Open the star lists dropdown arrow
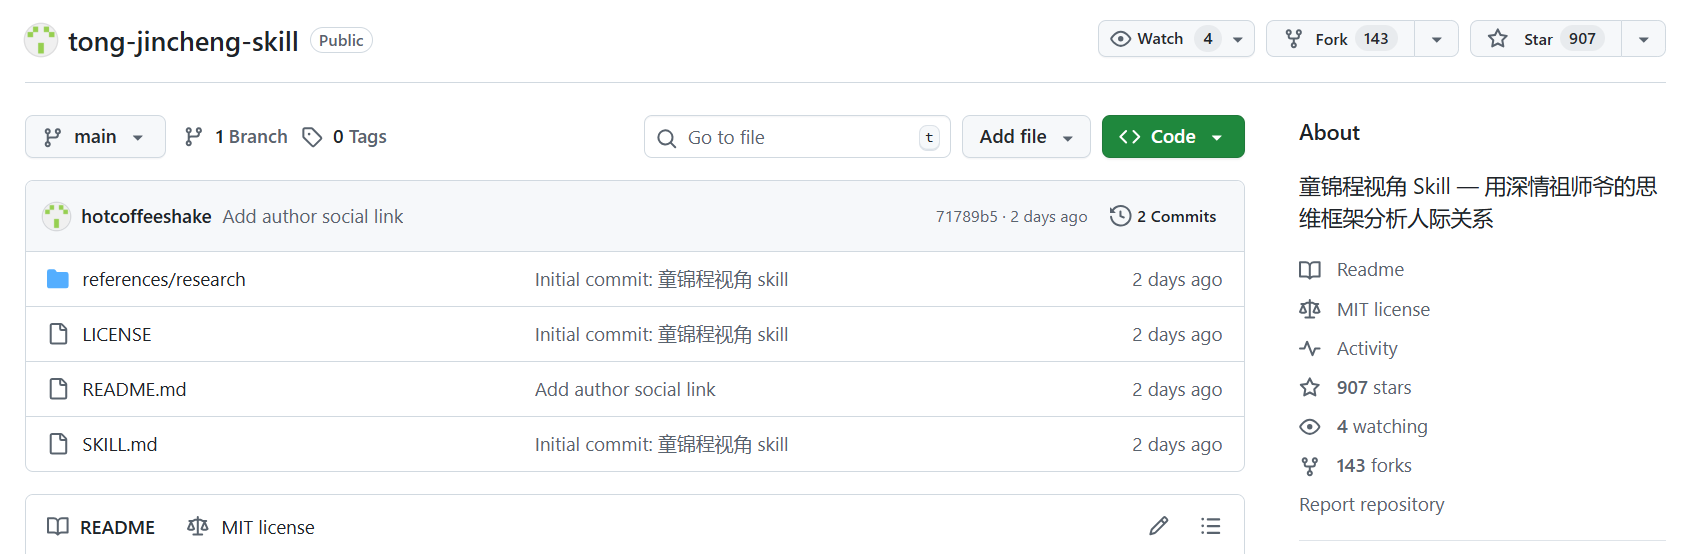Screen dimensions: 1684x554 [x=1644, y=39]
